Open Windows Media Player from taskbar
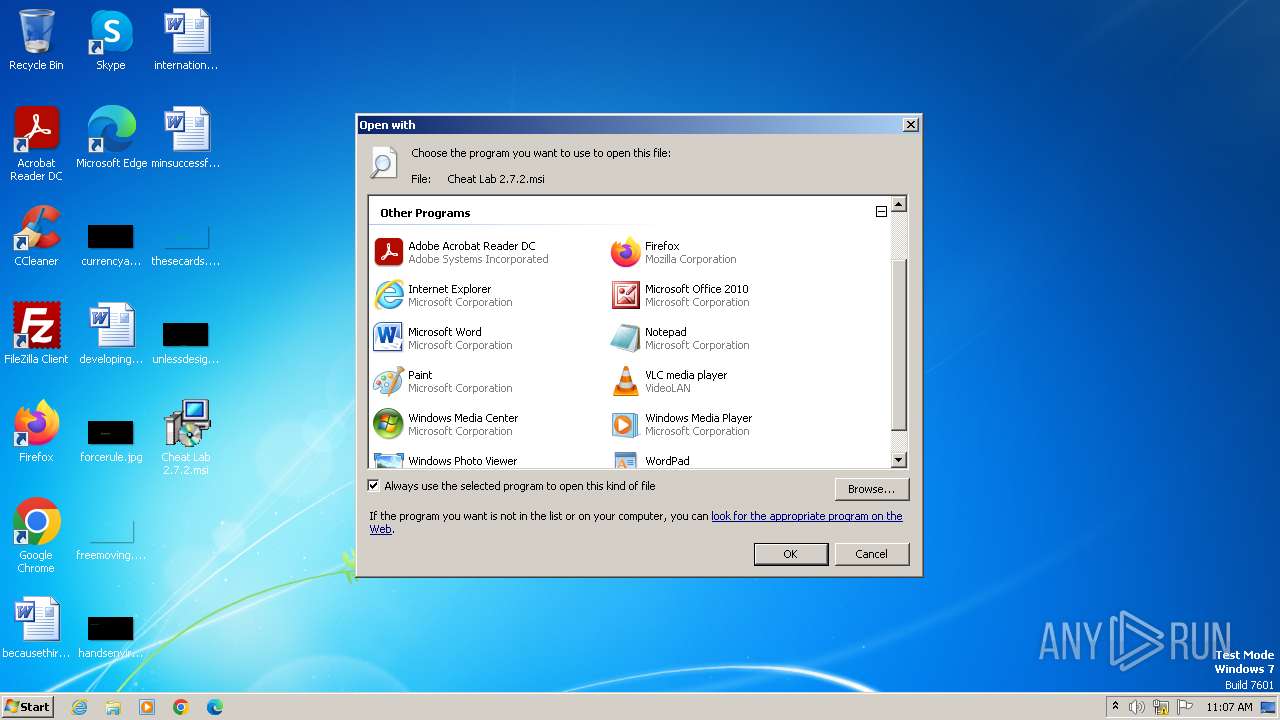The width and height of the screenshot is (1280, 720). point(147,707)
